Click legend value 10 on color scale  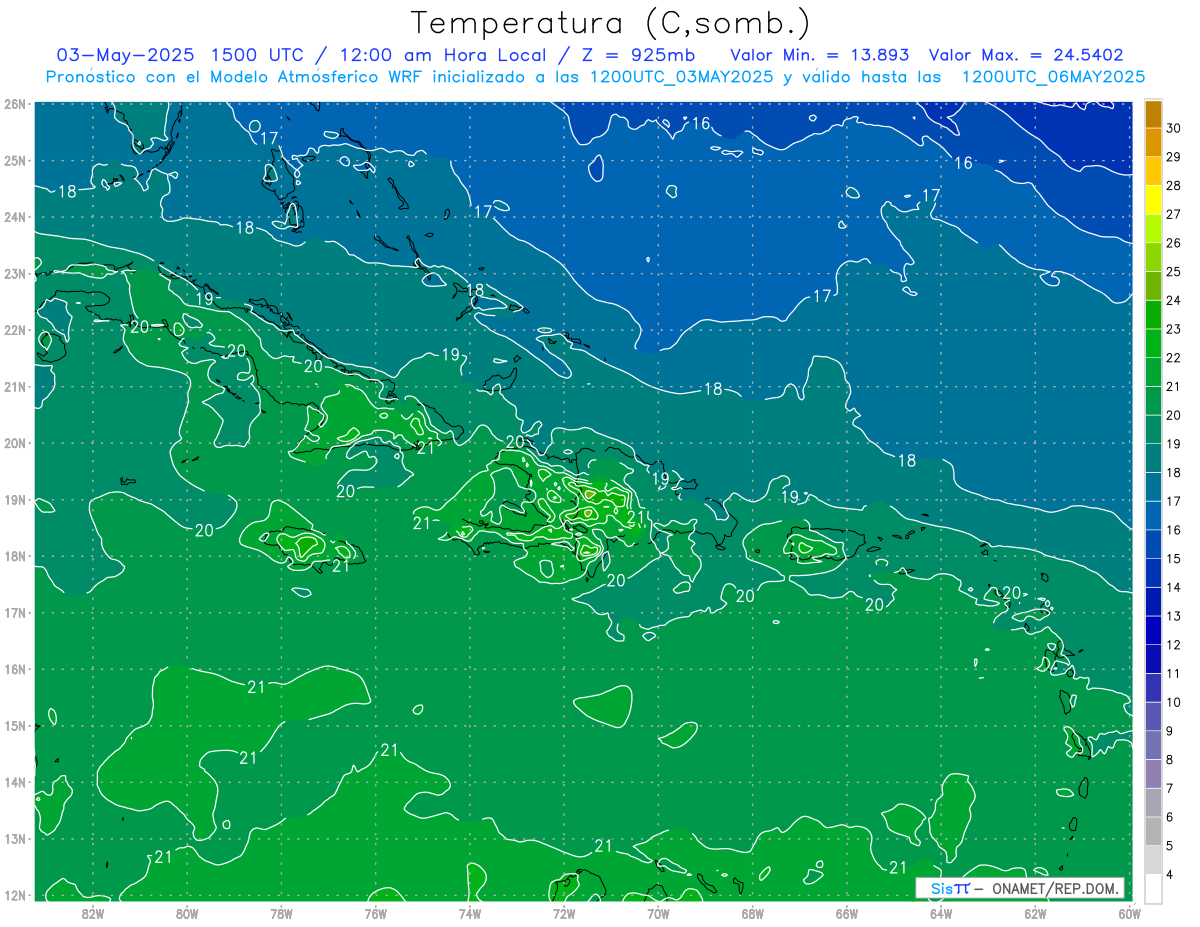[1174, 702]
